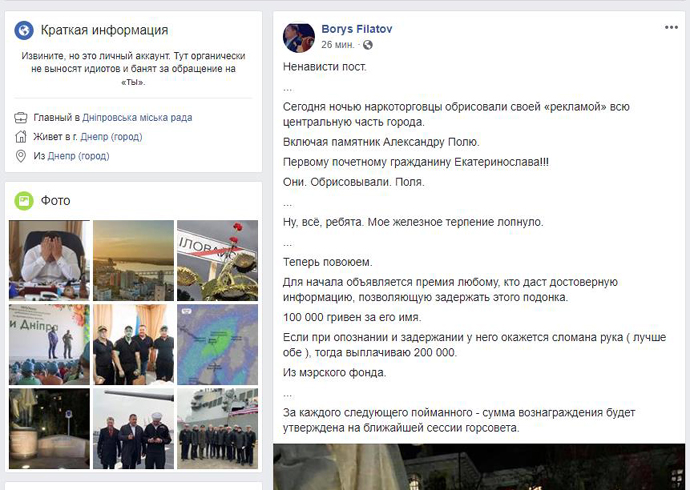Open the post options three-dots menu
The image size is (690, 490).
point(671,27)
